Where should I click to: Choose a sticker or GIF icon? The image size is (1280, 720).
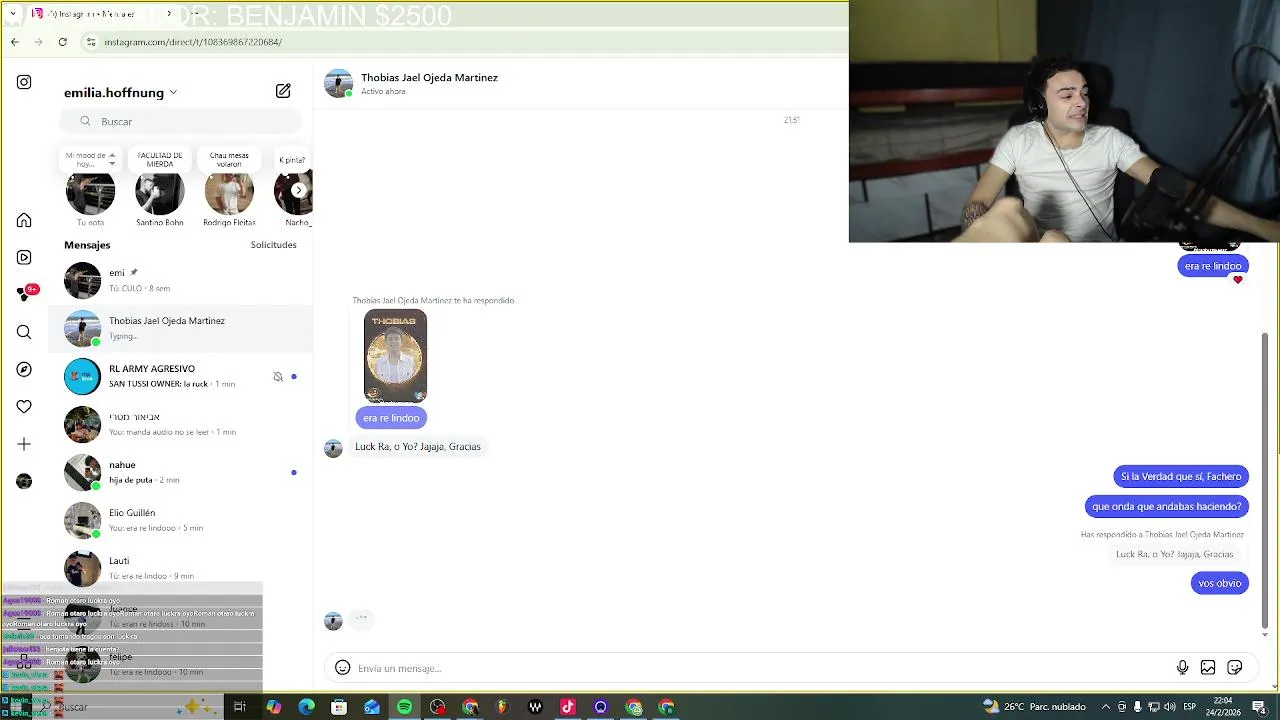pyautogui.click(x=1235, y=668)
